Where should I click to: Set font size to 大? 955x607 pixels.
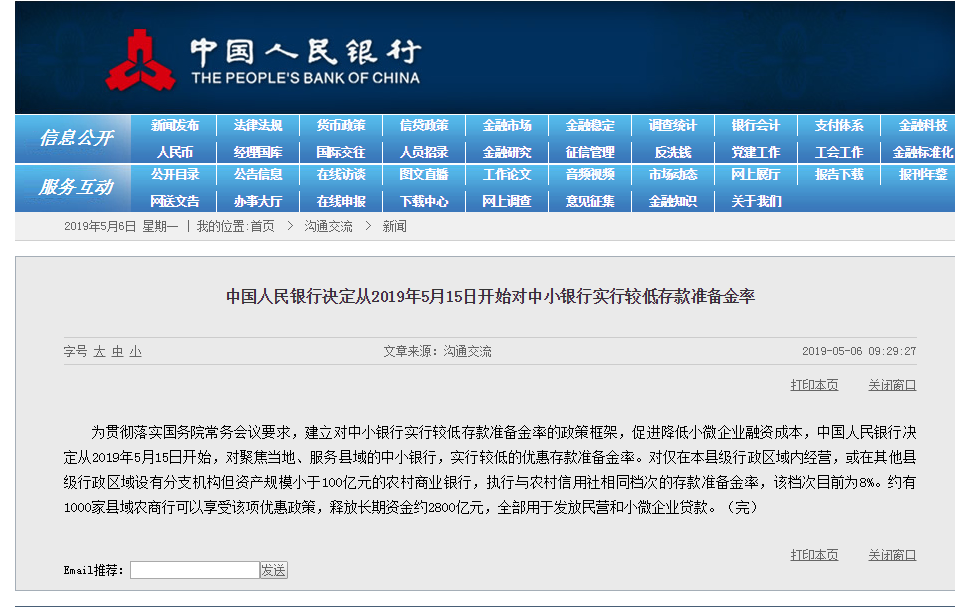99,351
